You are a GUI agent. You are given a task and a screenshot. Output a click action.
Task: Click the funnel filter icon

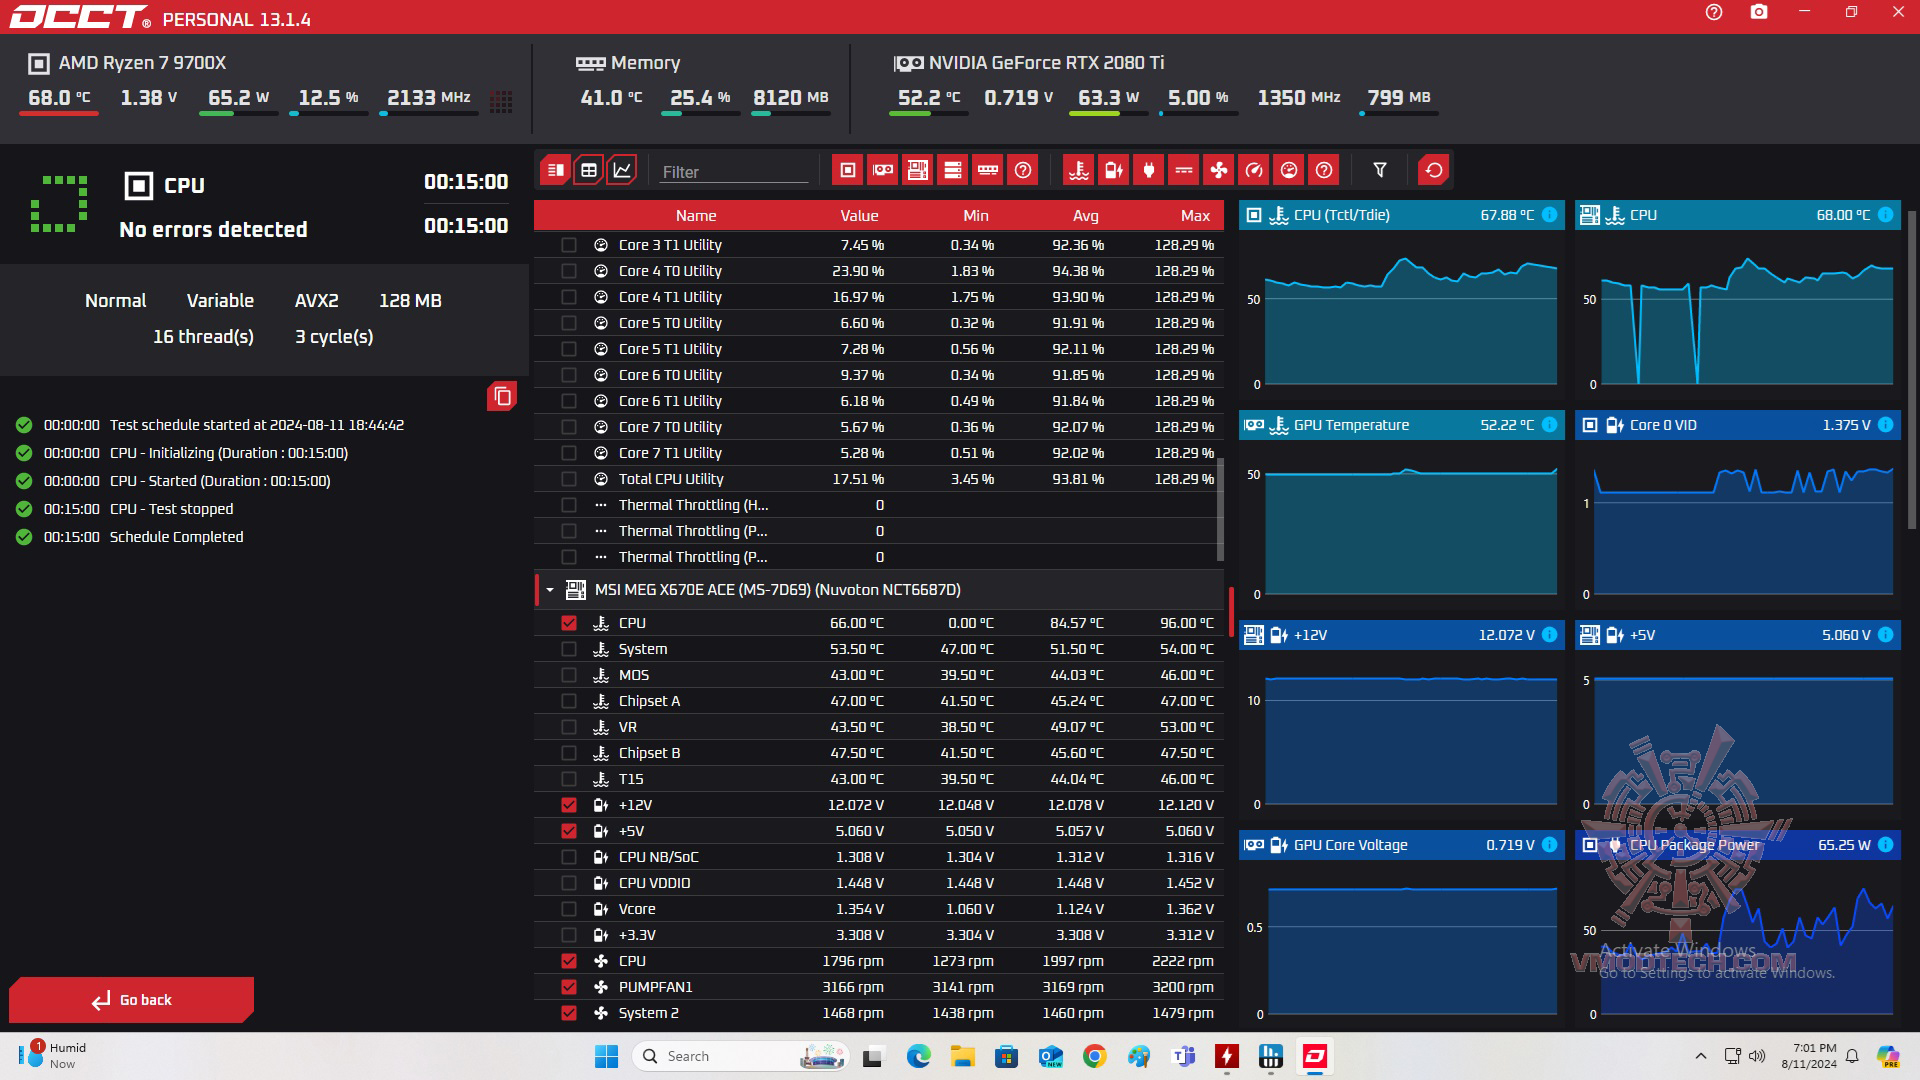[x=1379, y=170]
